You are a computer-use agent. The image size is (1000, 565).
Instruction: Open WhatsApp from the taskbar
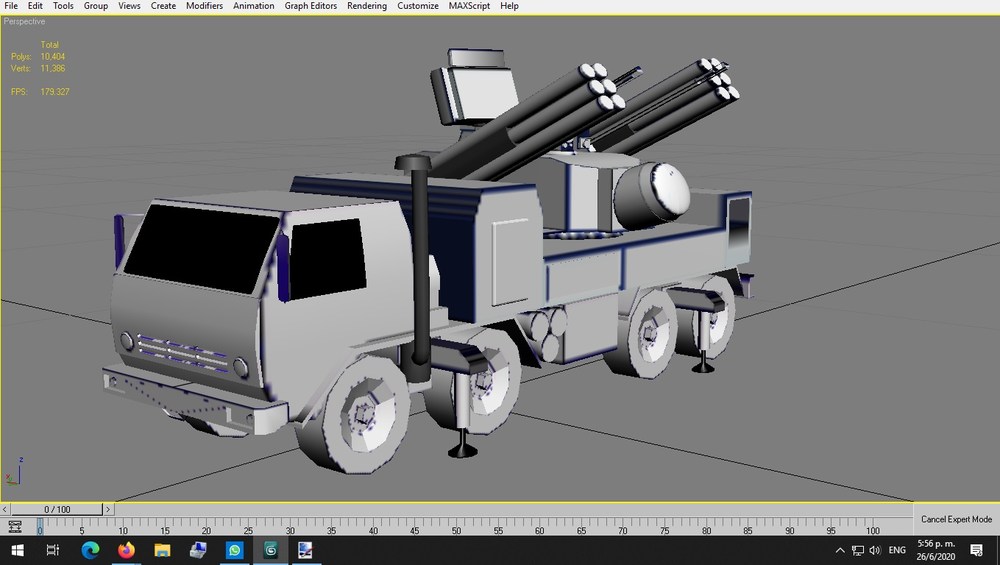click(x=234, y=550)
